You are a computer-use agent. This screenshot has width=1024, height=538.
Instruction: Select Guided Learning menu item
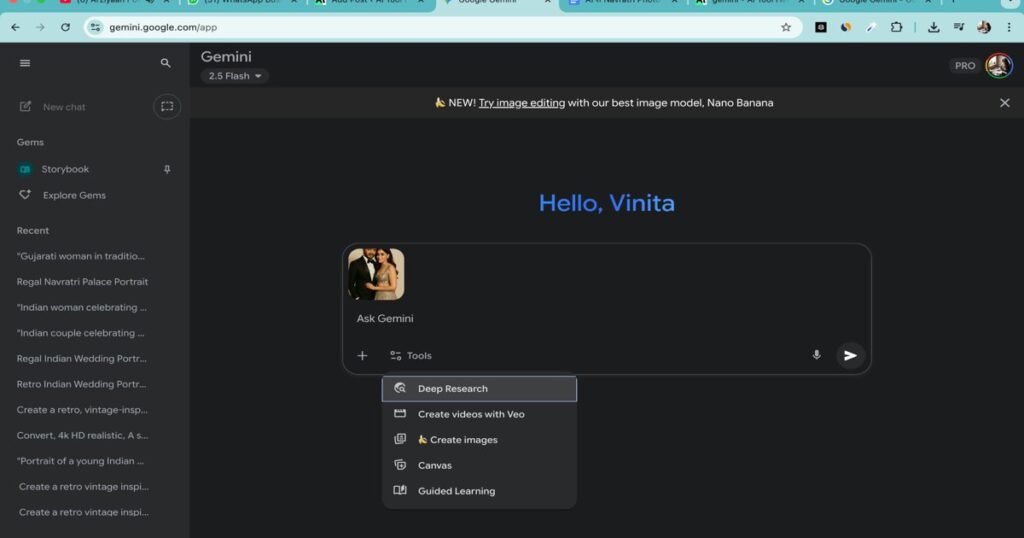(x=479, y=491)
